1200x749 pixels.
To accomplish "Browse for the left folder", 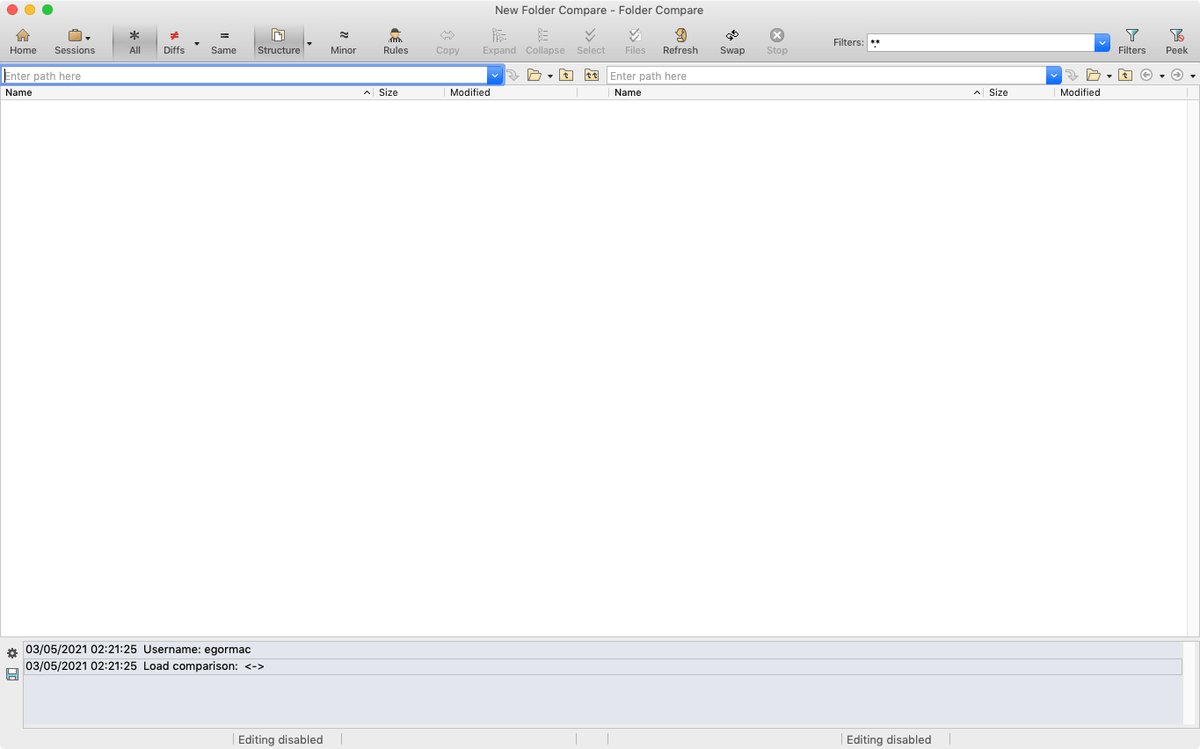I will point(534,76).
